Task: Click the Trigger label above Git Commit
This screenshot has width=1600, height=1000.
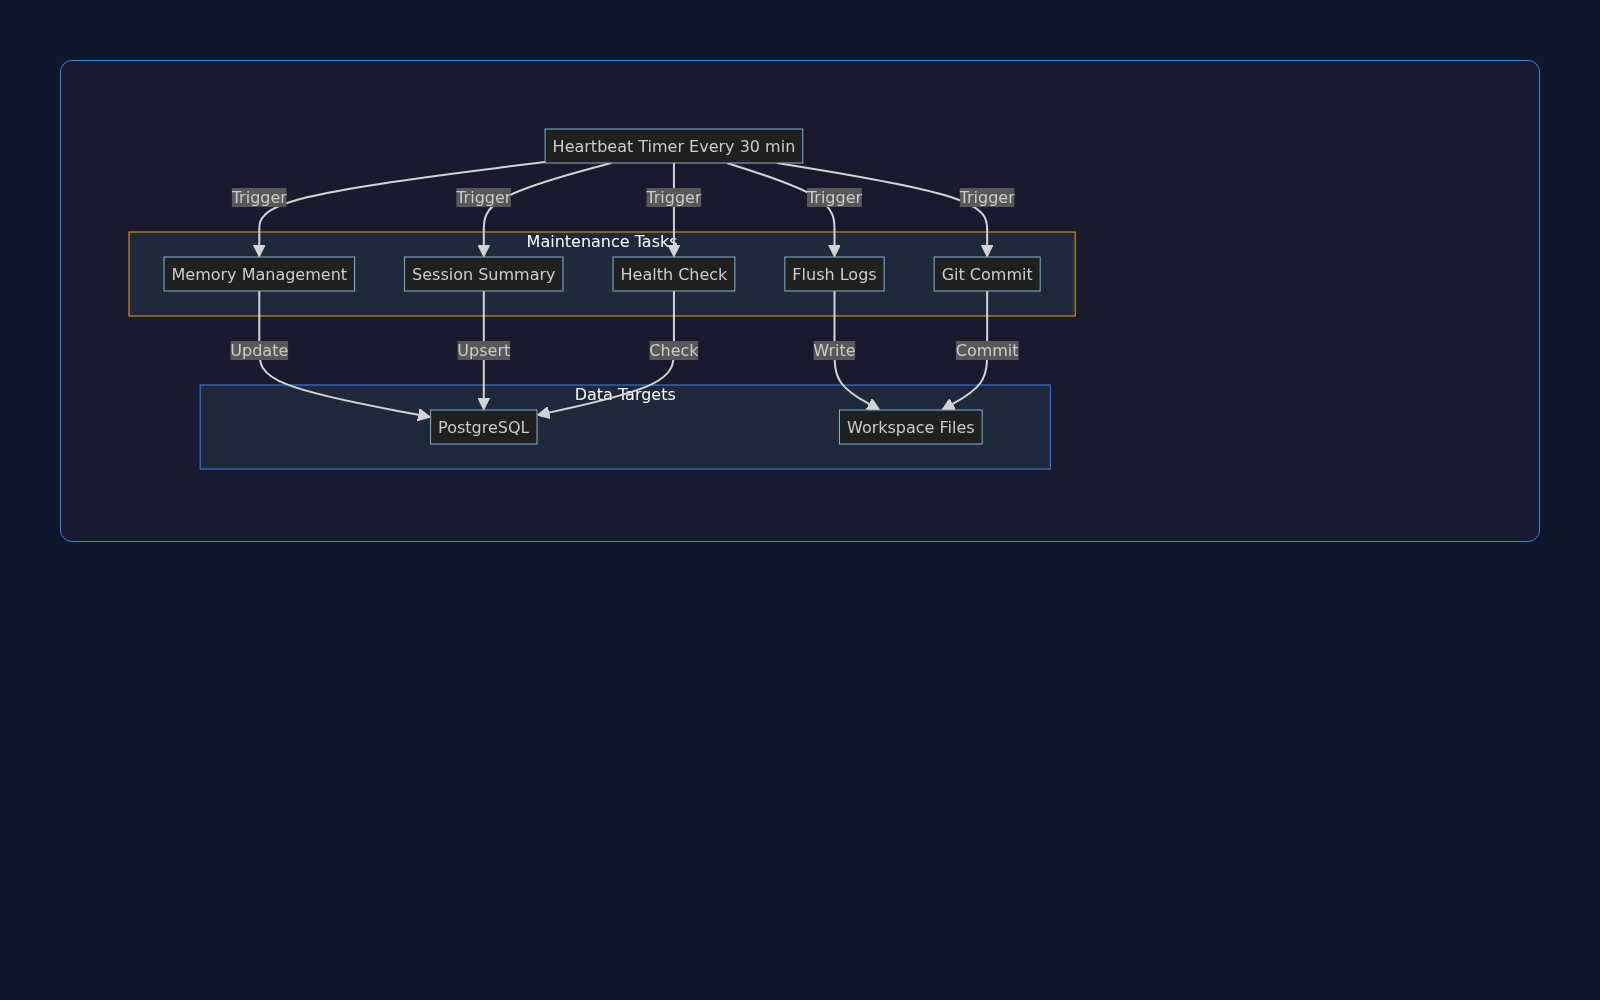Action: coord(986,197)
